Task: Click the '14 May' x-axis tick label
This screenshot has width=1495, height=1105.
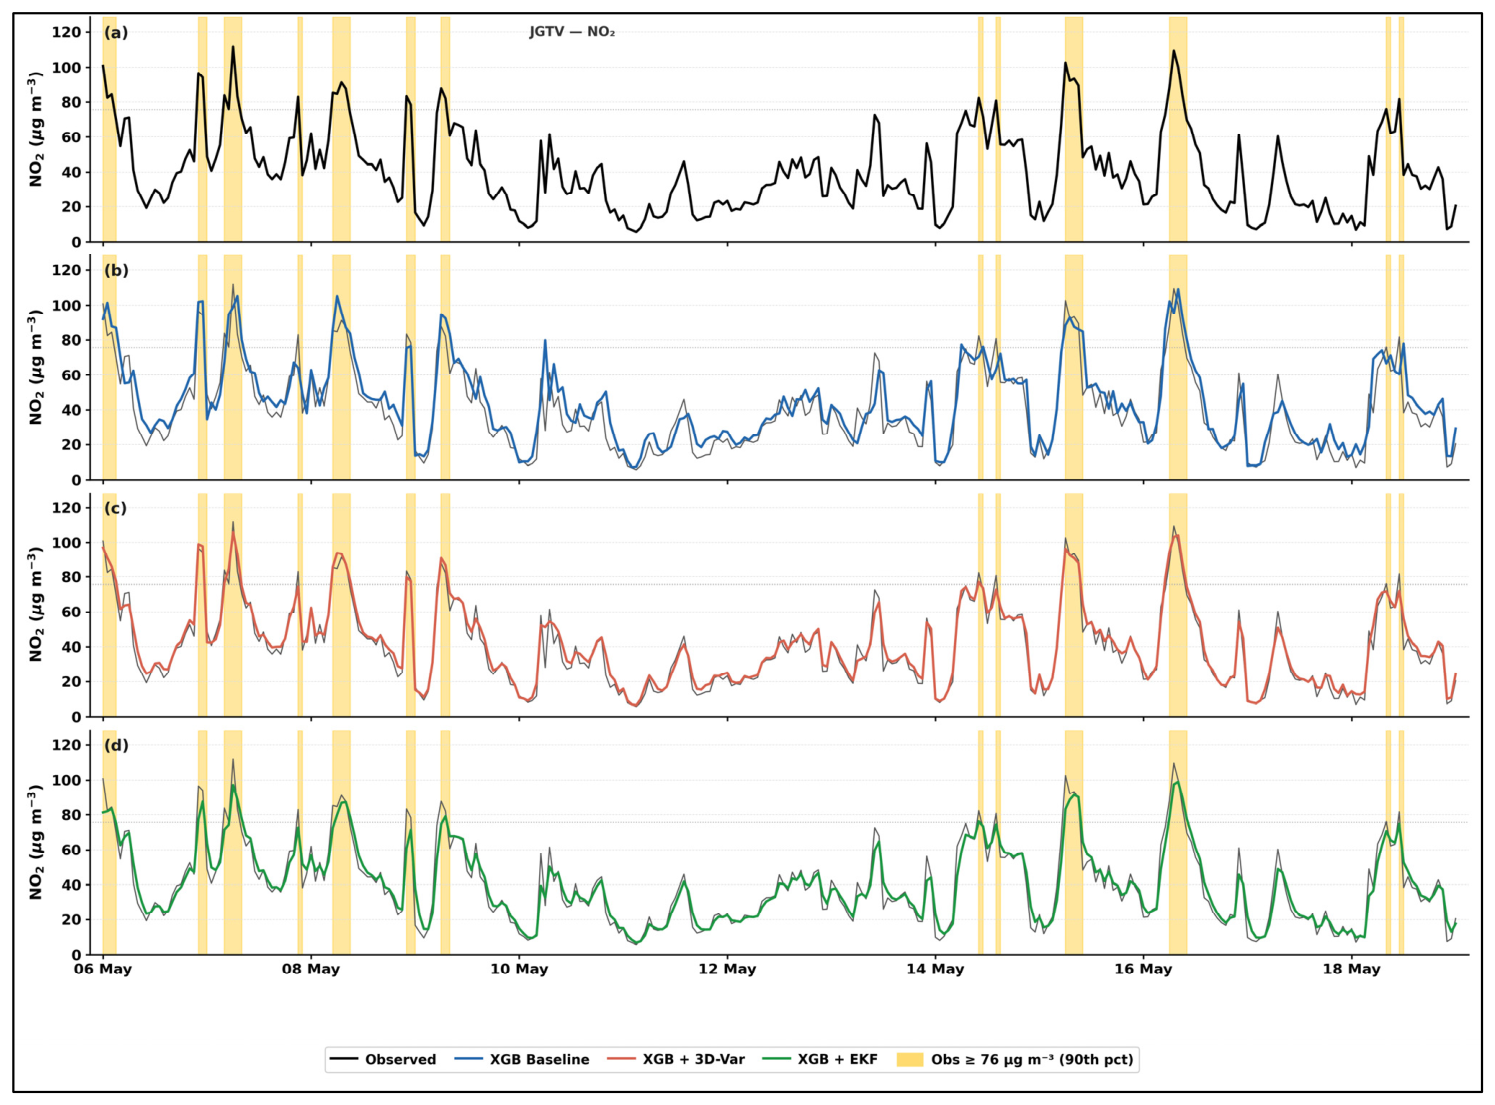Action: (935, 969)
